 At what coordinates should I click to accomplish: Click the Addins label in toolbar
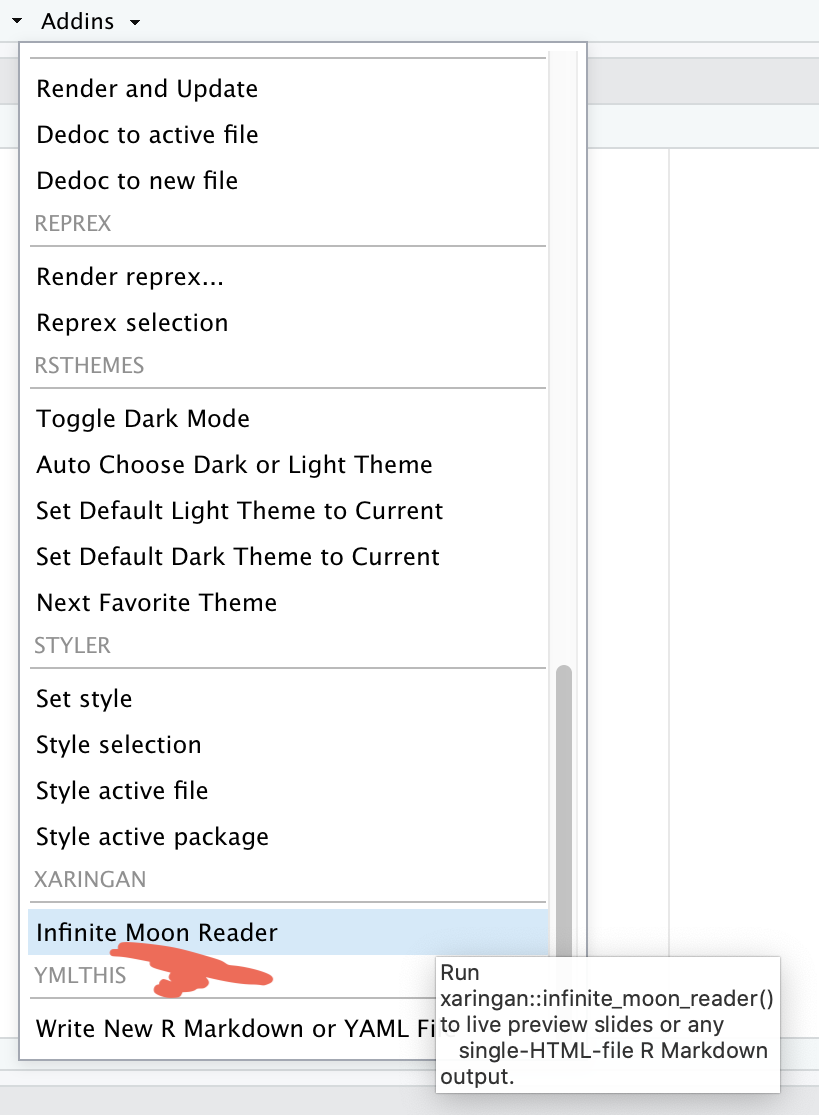pos(77,21)
